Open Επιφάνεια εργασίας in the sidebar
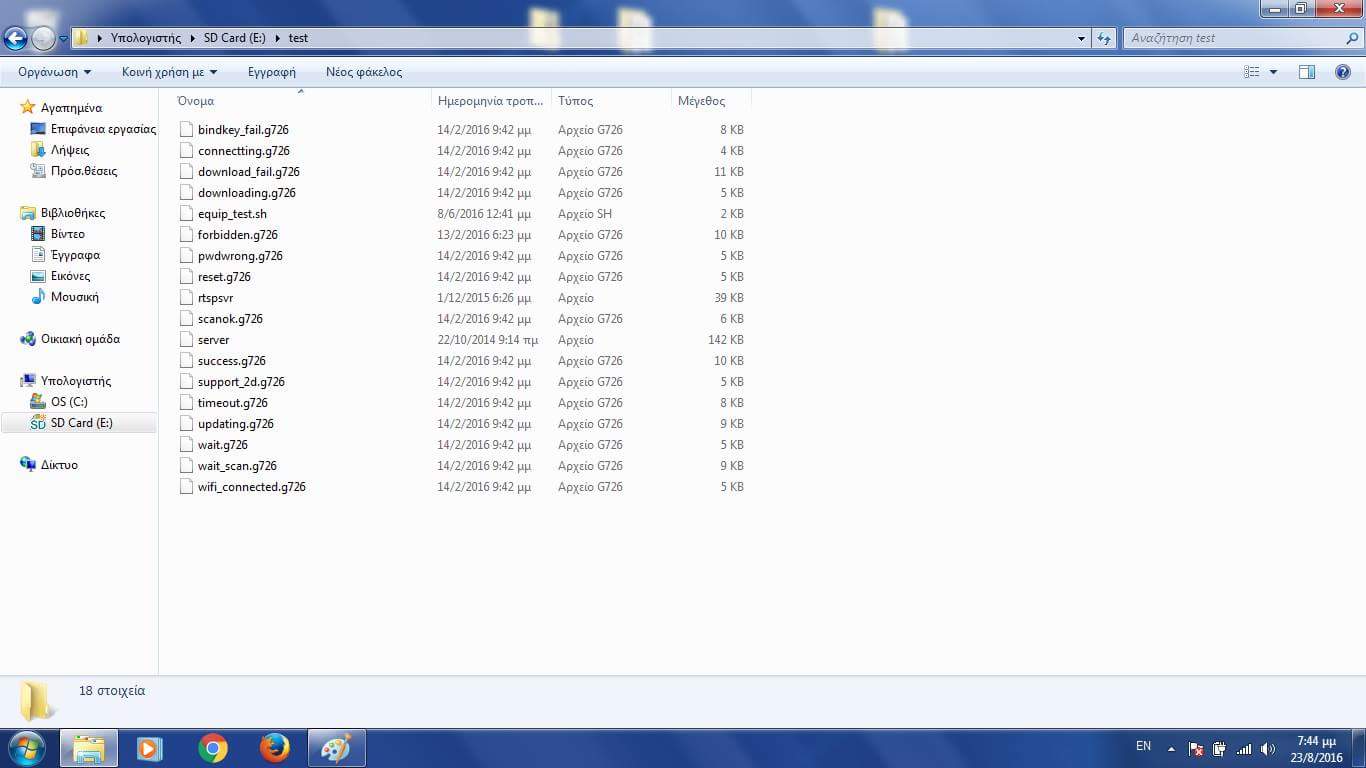 pyautogui.click(x=104, y=129)
